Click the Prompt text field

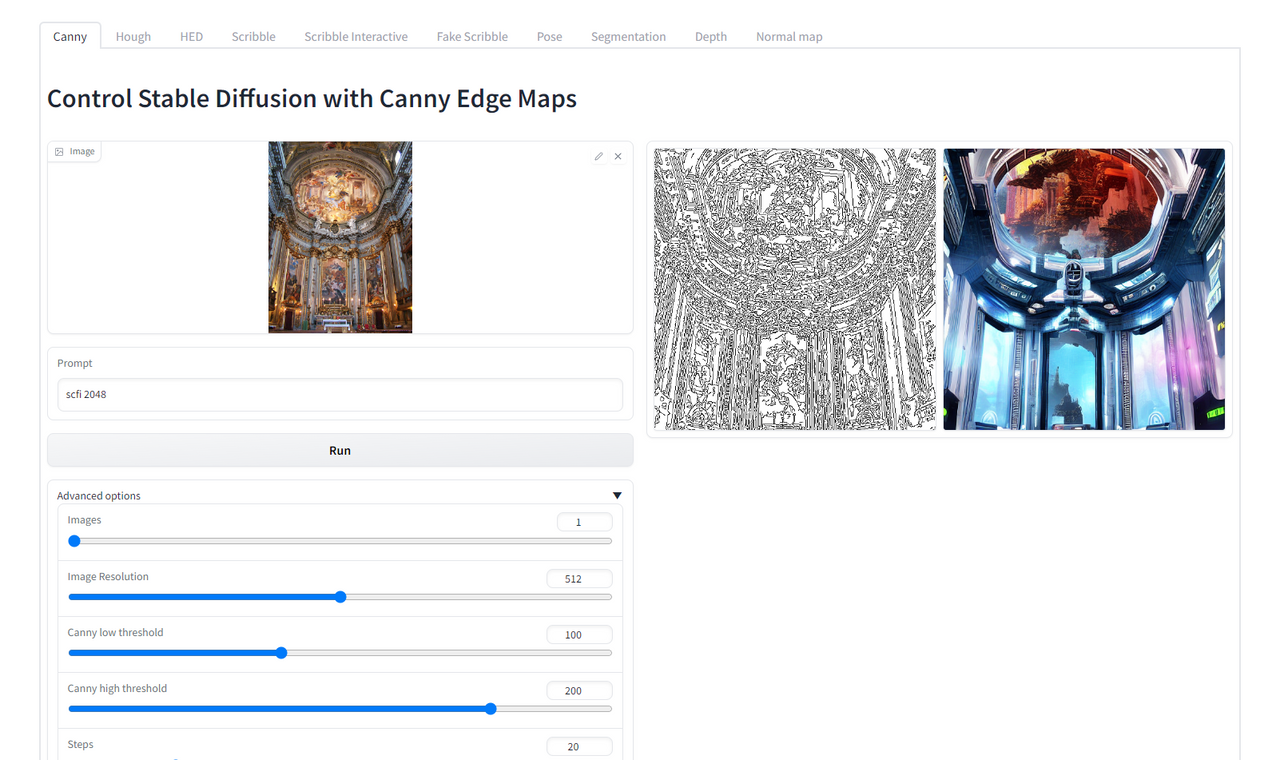pos(340,395)
